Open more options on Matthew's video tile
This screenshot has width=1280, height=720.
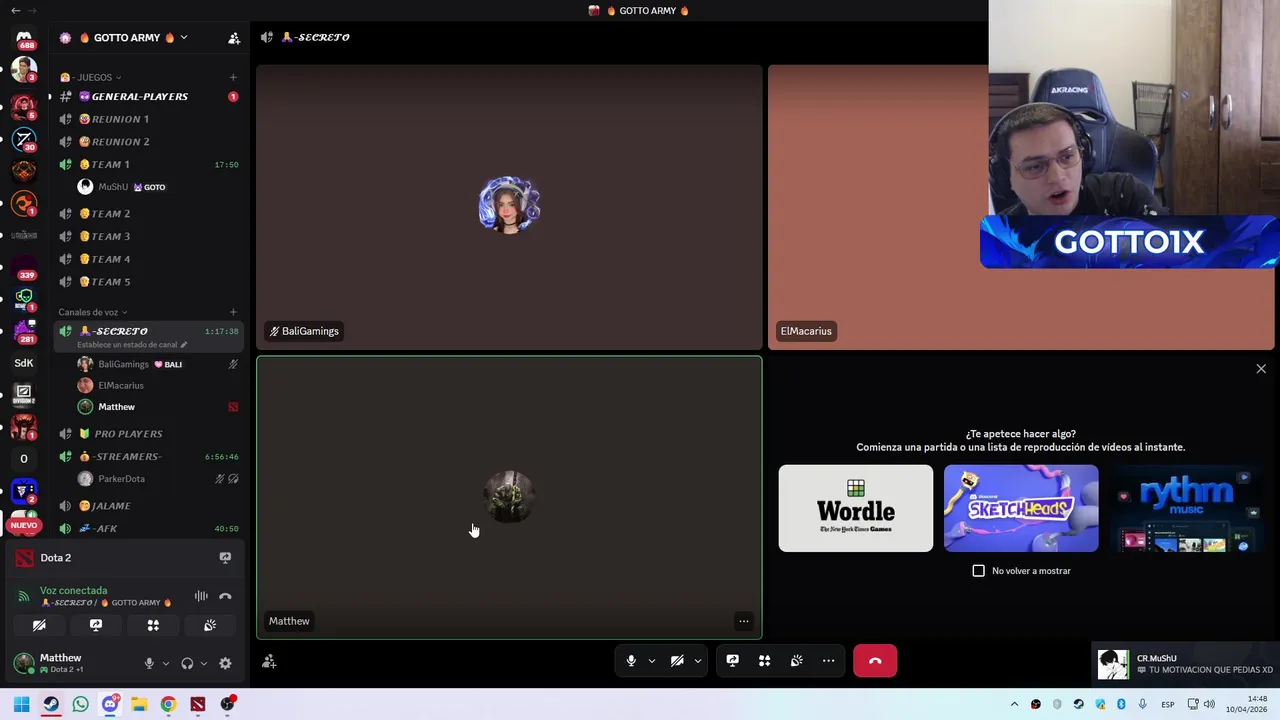click(743, 621)
